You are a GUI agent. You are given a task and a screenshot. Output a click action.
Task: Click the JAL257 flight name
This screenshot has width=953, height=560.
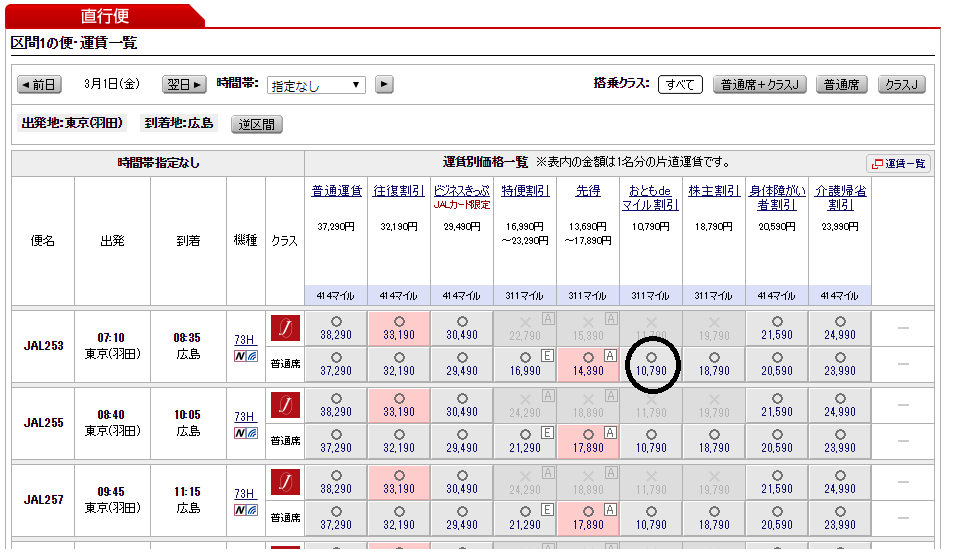coord(43,500)
